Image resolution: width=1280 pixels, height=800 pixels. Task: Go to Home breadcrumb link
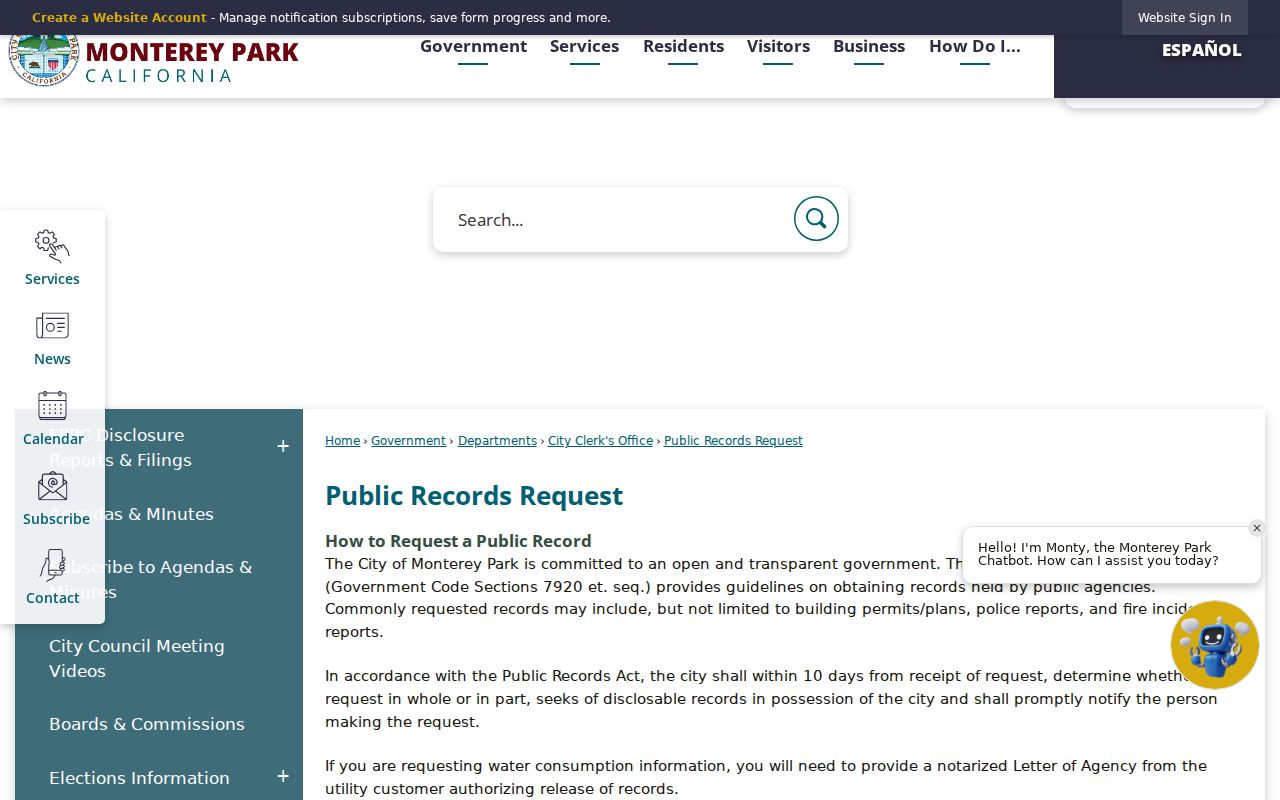point(342,441)
